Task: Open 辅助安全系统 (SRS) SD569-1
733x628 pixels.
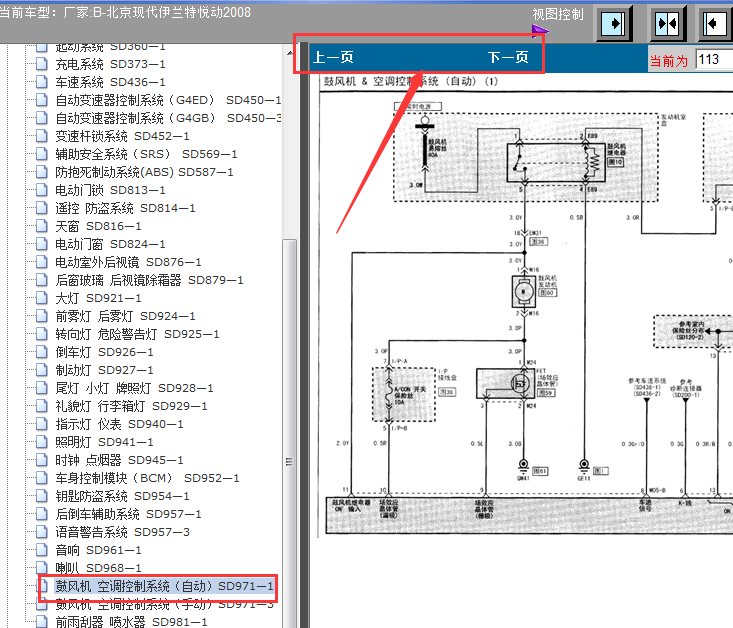Action: click(146, 154)
